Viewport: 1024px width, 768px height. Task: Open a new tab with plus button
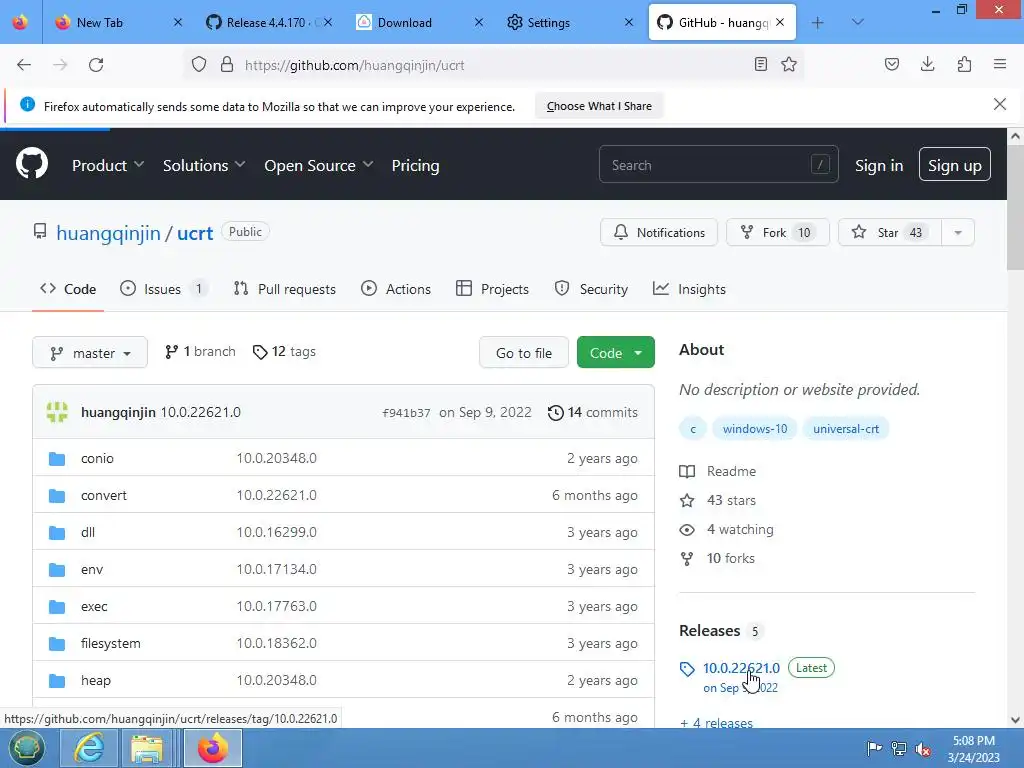[817, 23]
